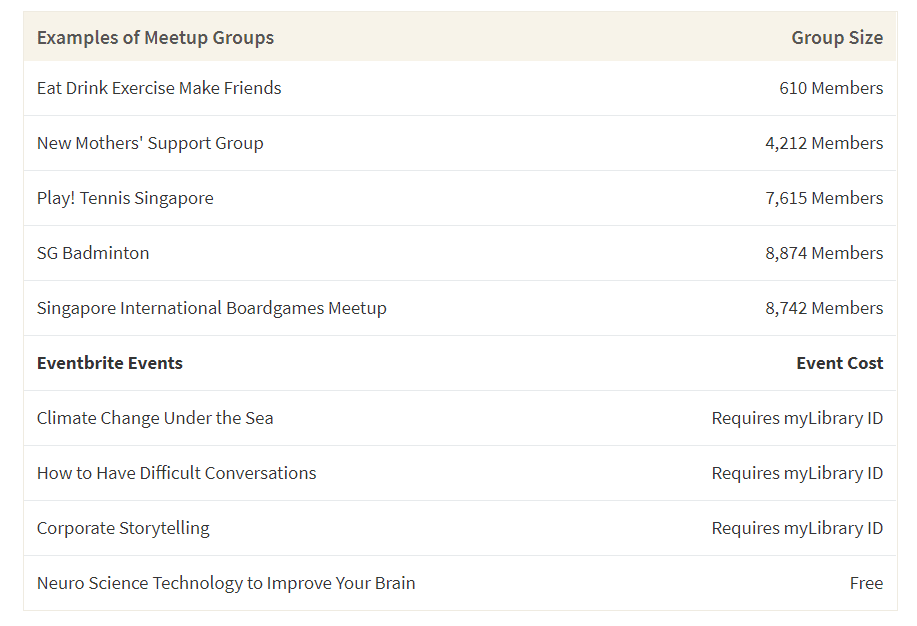The width and height of the screenshot is (917, 626).
Task: Select How to Have Difficult Conversations event
Action: pyautogui.click(x=177, y=473)
